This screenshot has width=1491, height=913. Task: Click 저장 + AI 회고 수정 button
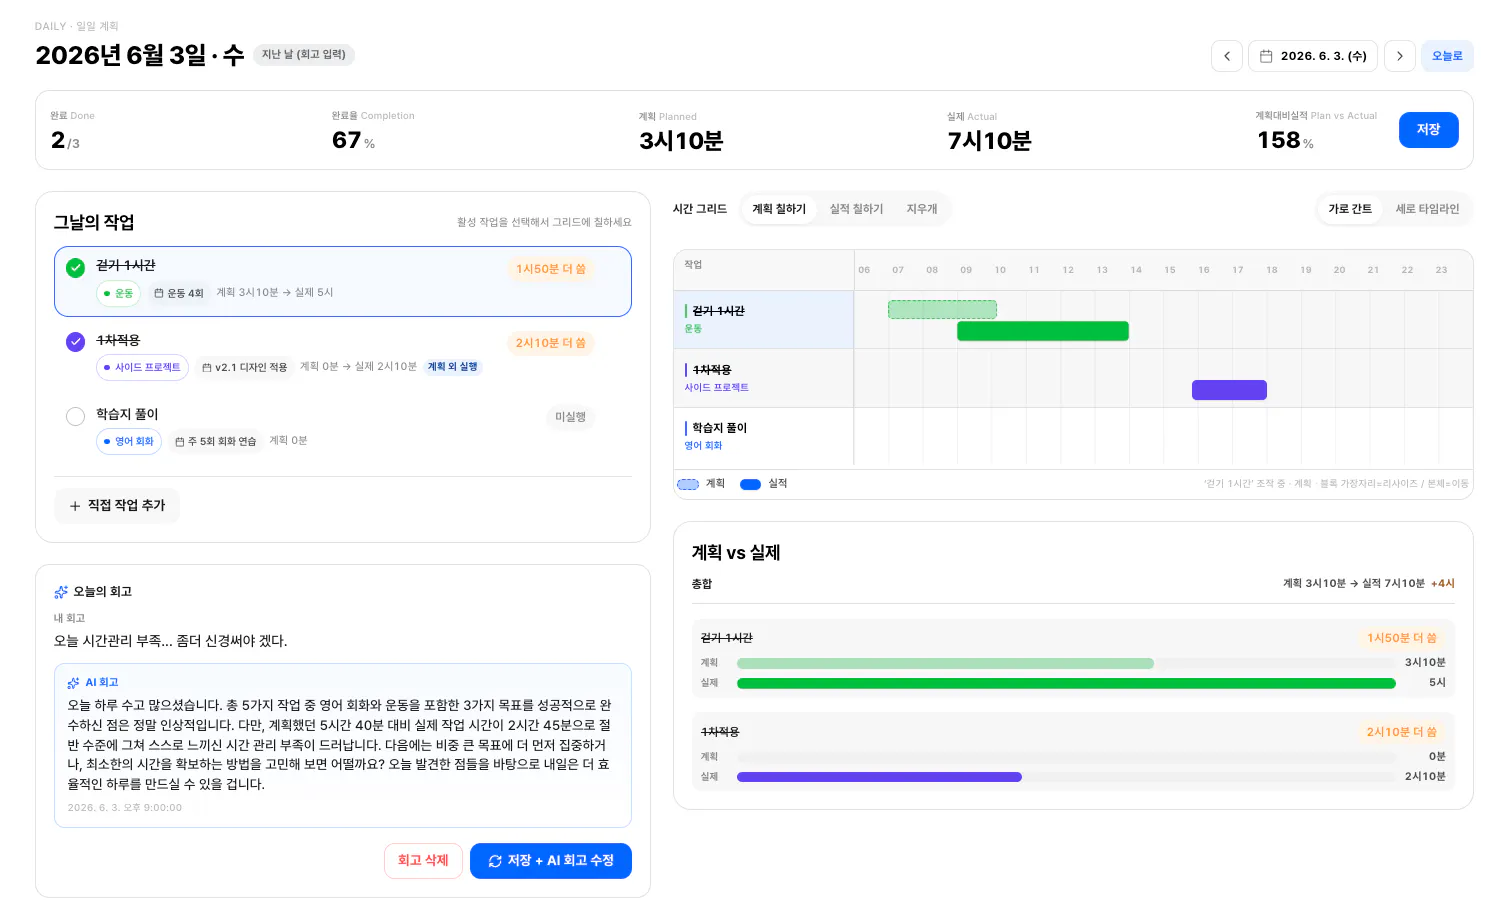coord(551,861)
